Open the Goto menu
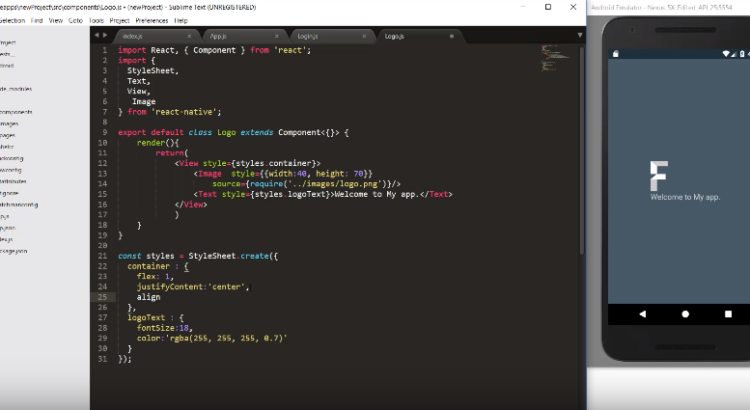Image resolution: width=750 pixels, height=410 pixels. (76, 20)
